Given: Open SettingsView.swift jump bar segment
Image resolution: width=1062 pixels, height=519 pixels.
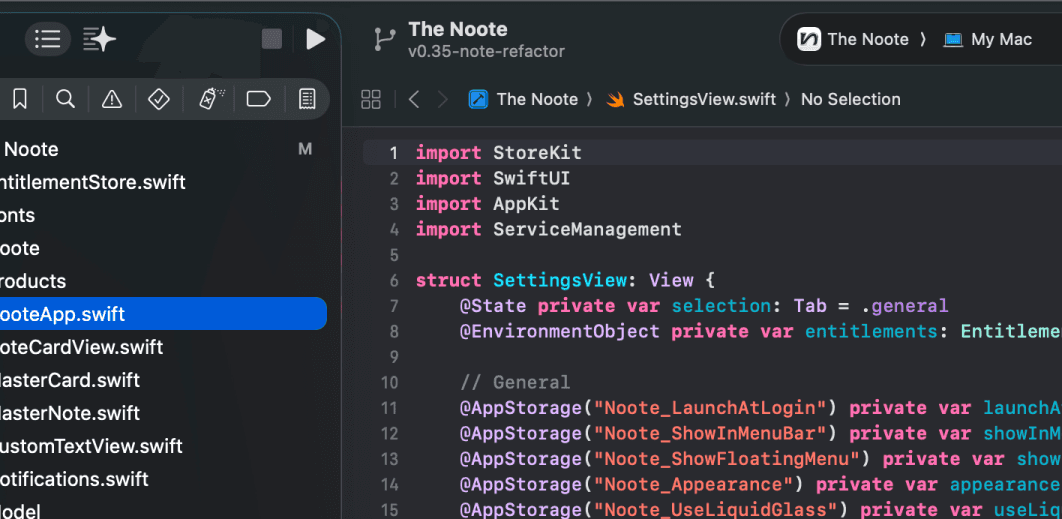Looking at the screenshot, I should (704, 100).
